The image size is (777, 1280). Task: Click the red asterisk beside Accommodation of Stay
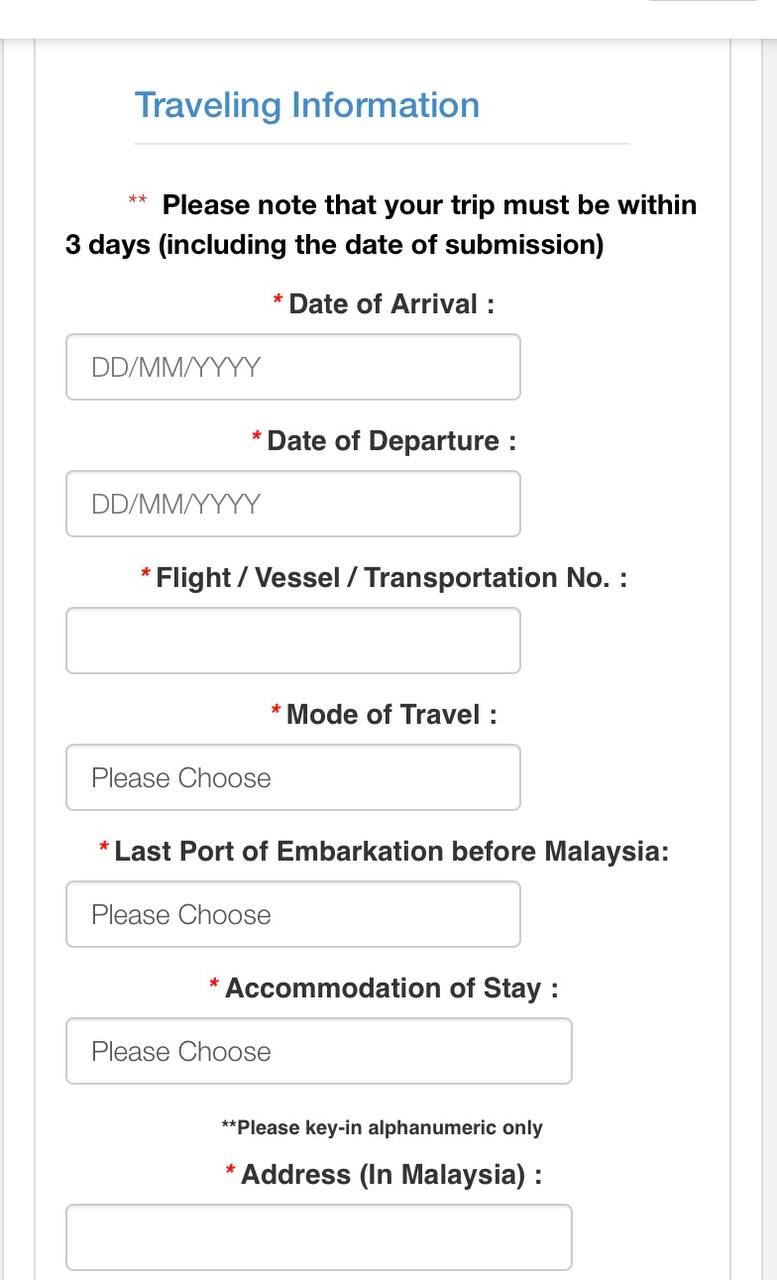[x=214, y=985]
